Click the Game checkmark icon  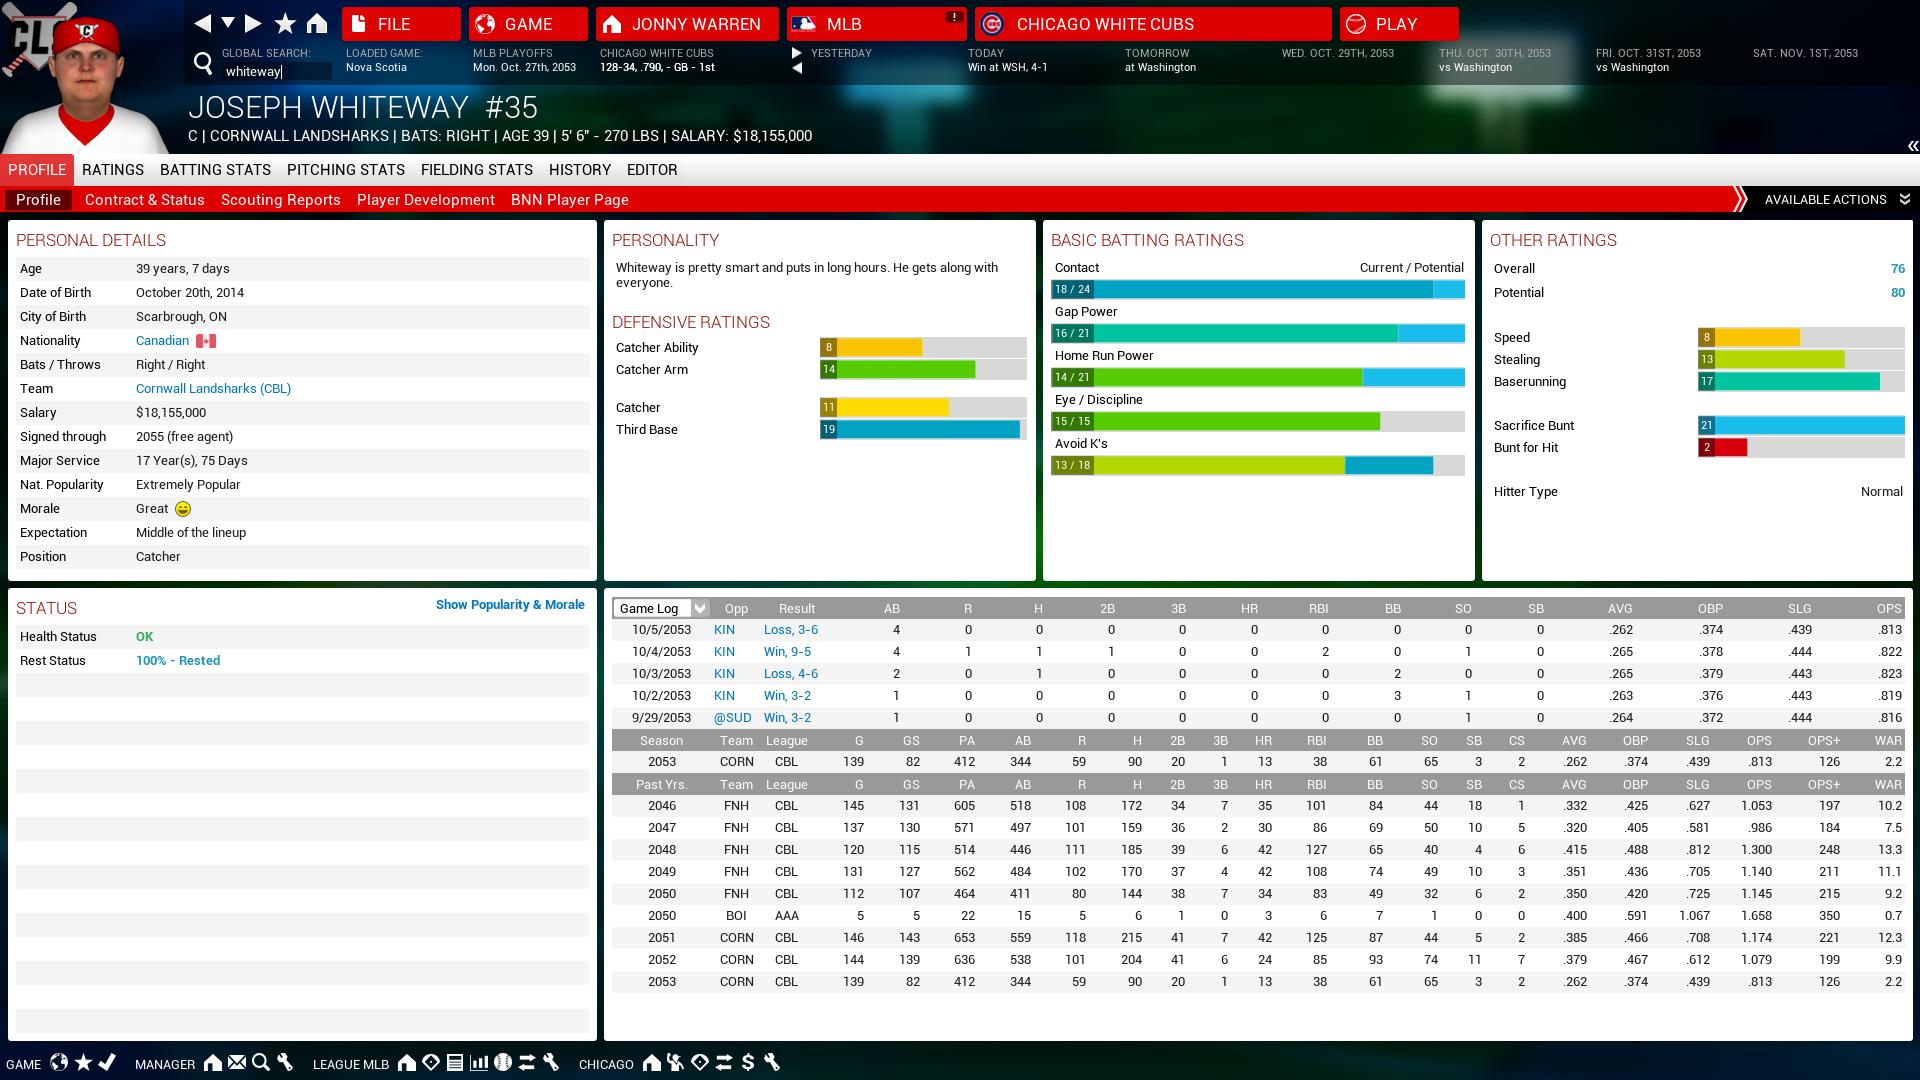pos(108,1063)
